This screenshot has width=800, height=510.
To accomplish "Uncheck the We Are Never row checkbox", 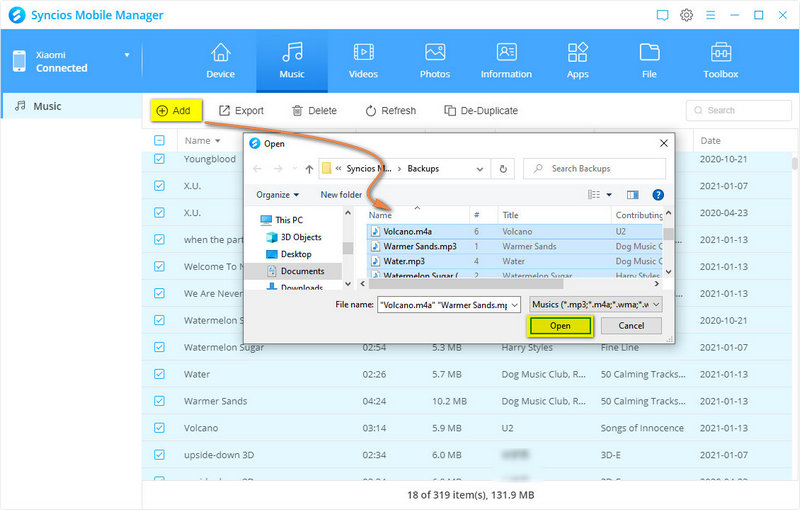I will point(159,293).
